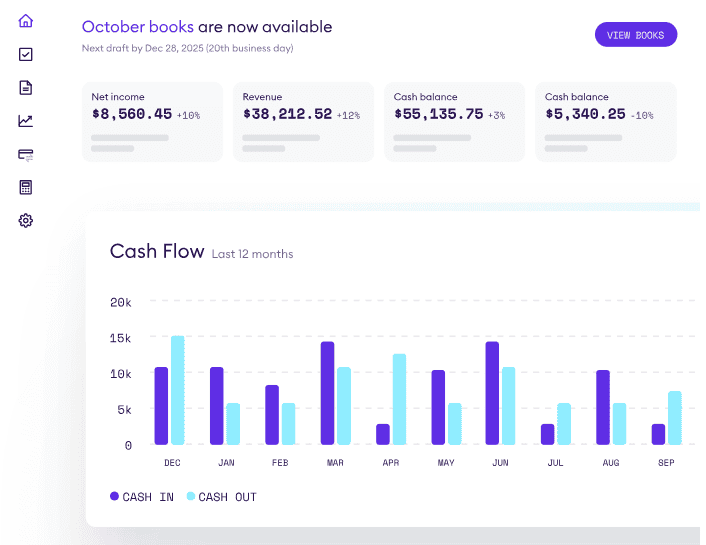Viewport: 706px width, 545px height.
Task: Select the JUN cash in bar
Action: point(492,394)
